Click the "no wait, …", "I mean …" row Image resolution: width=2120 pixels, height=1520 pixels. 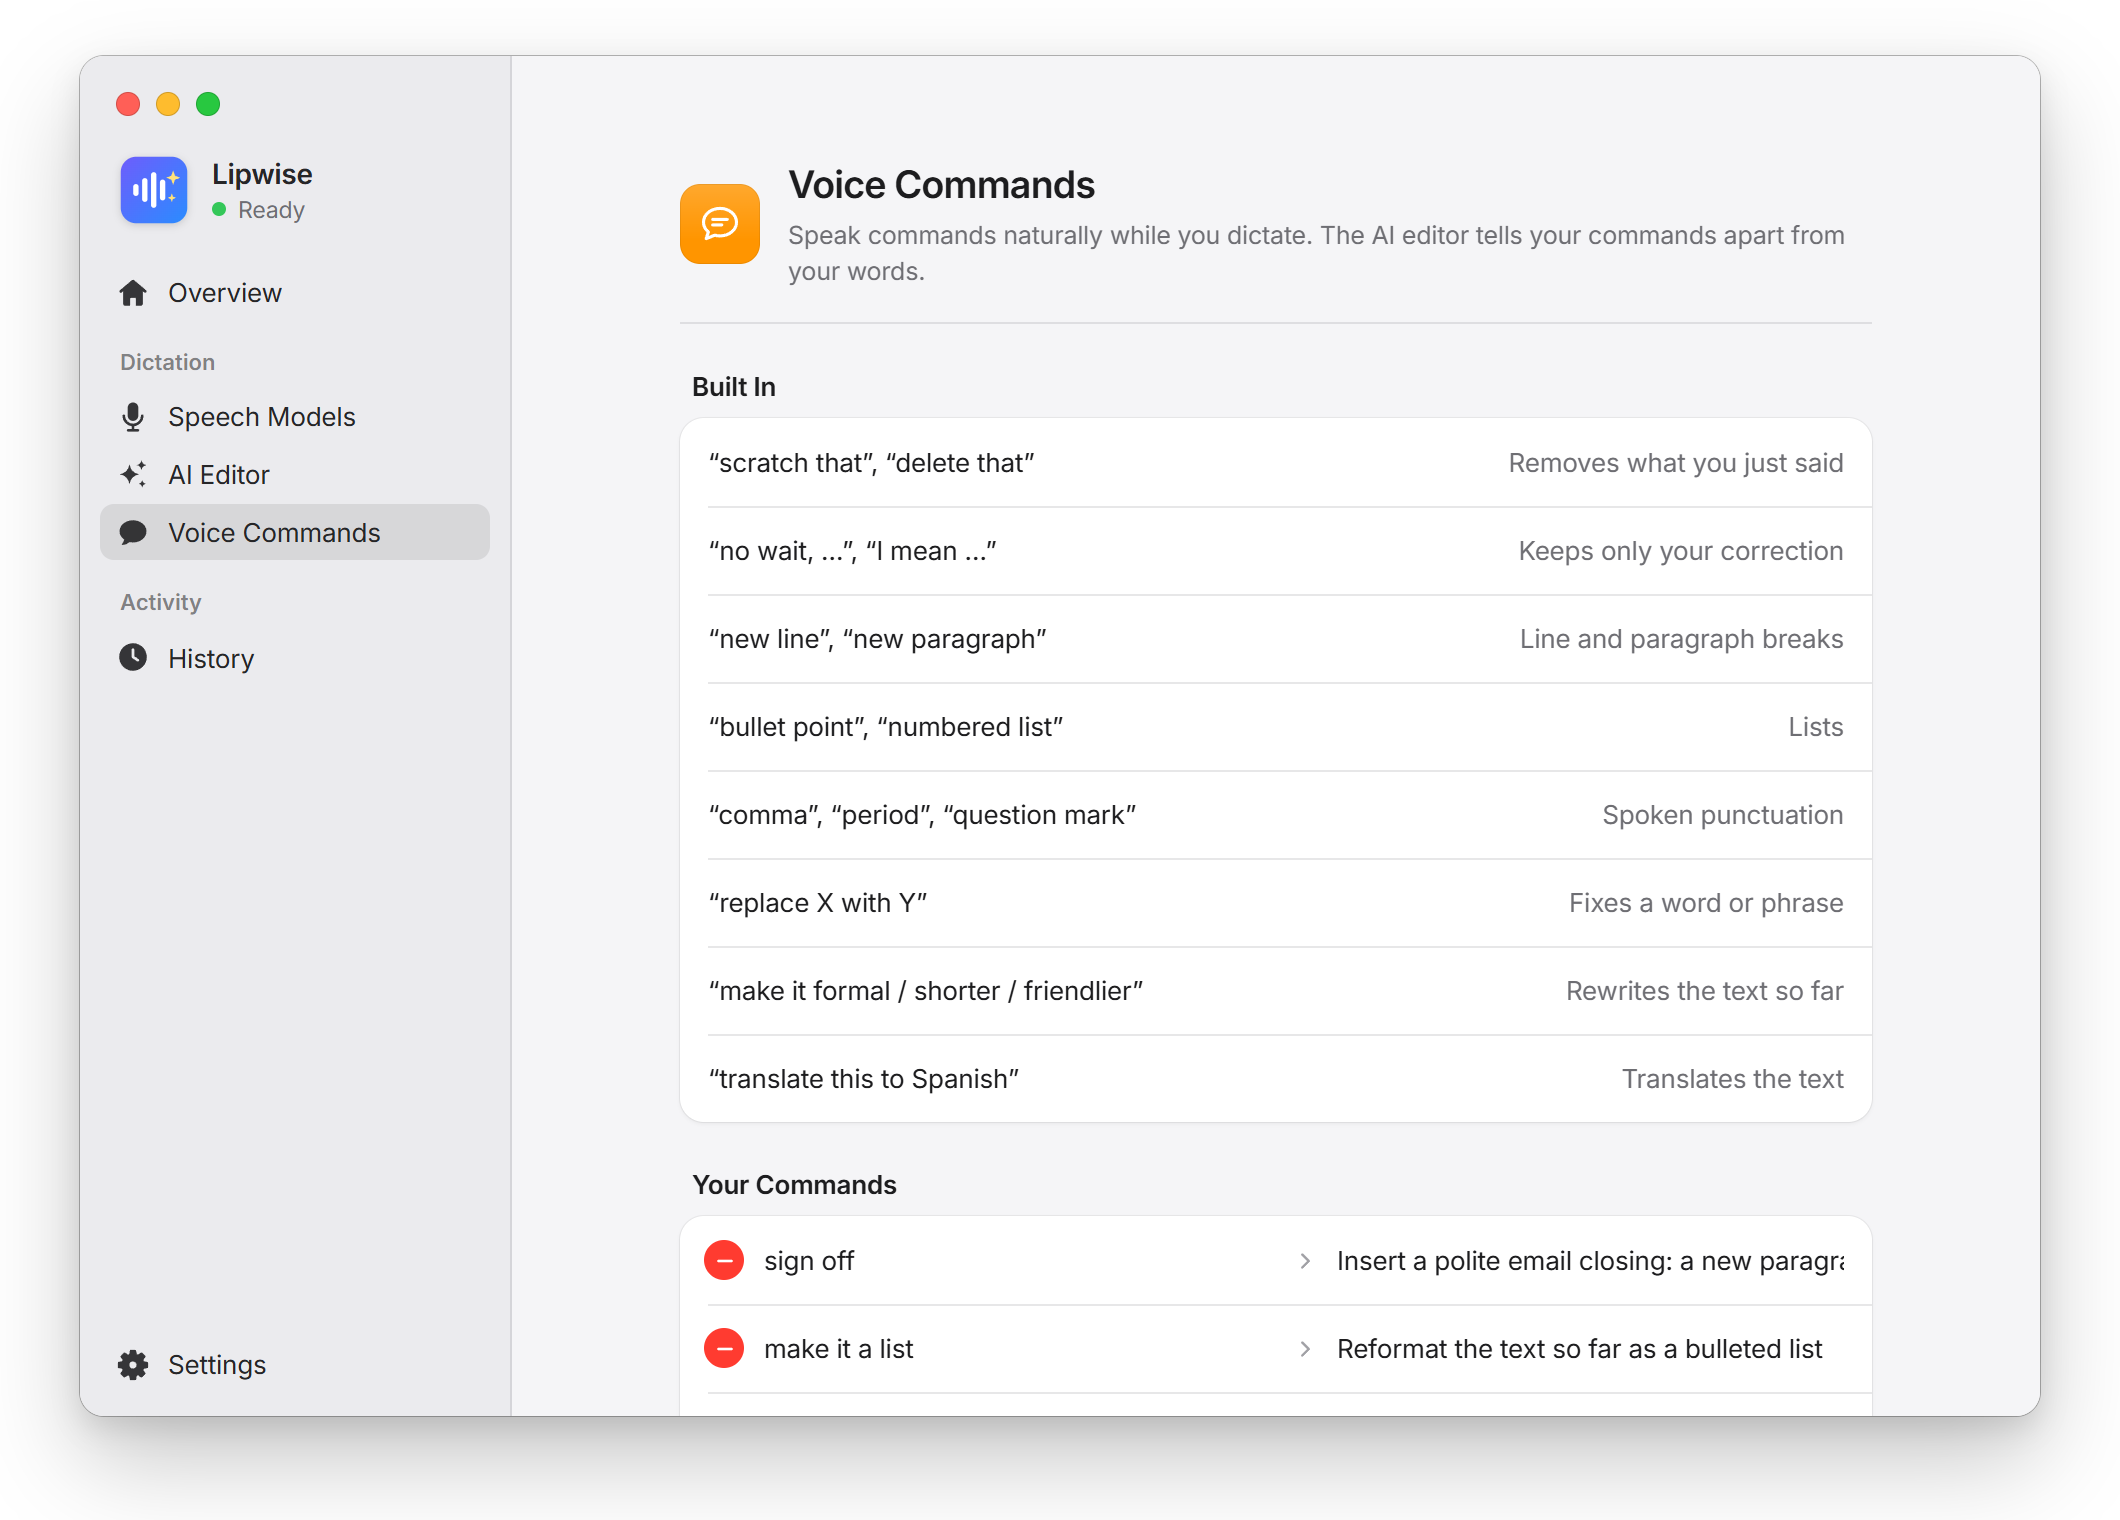1276,551
